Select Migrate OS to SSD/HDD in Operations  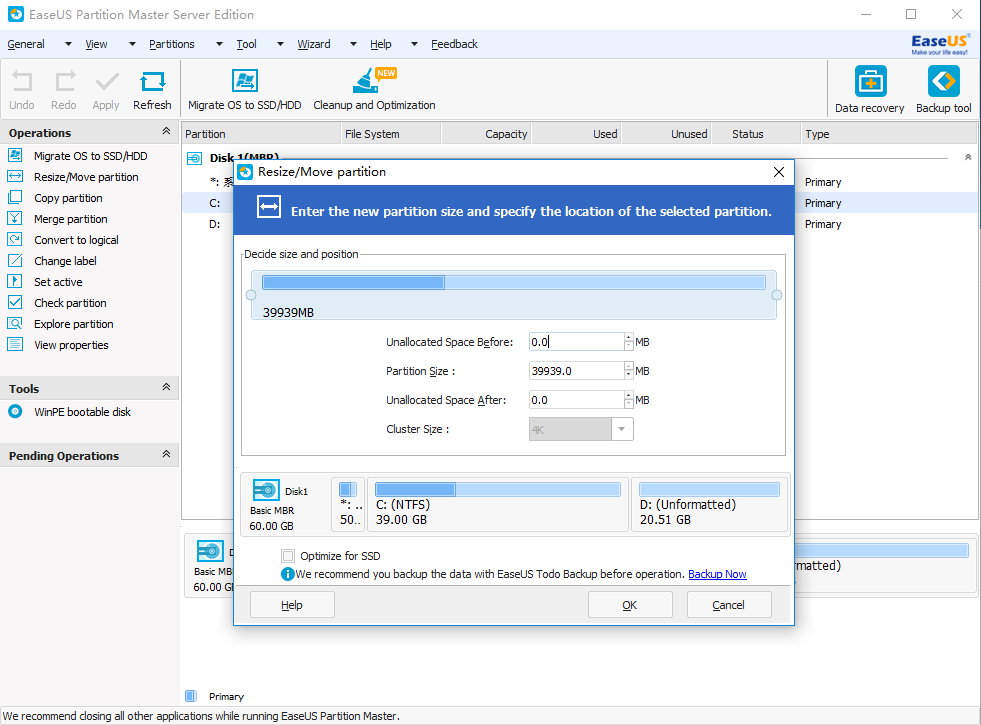tap(91, 156)
